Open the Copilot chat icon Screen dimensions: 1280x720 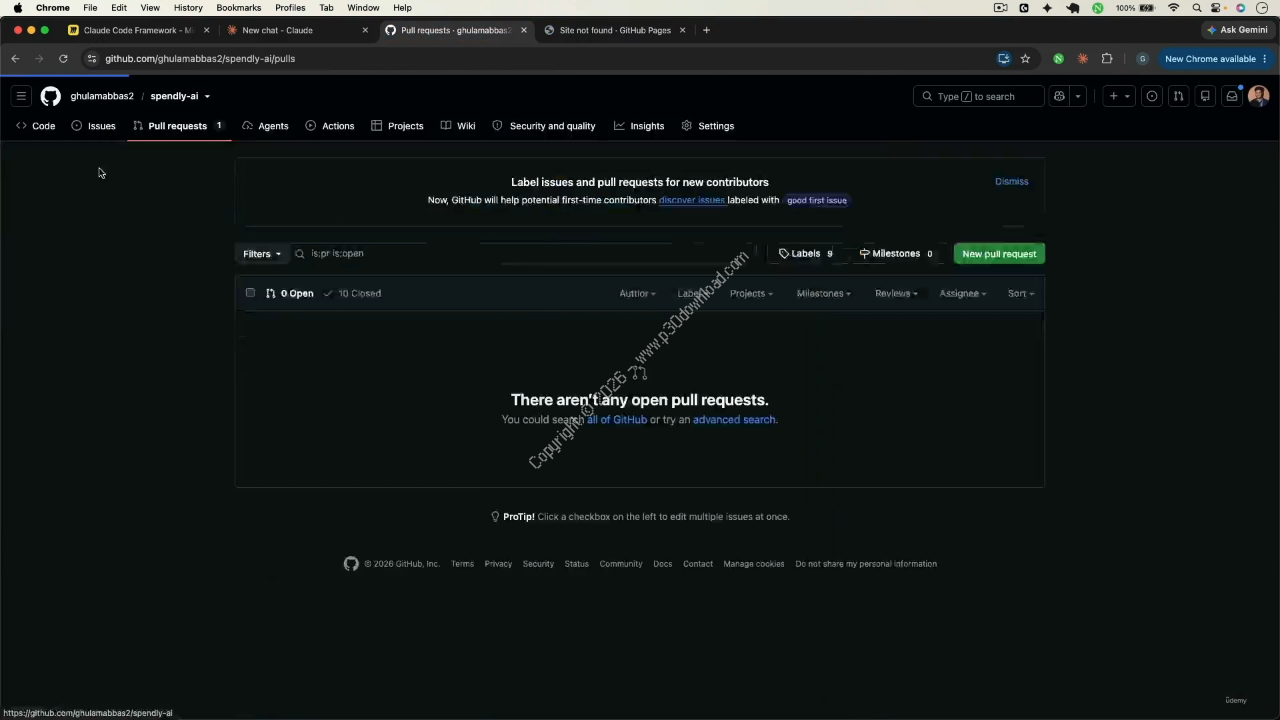(1059, 96)
